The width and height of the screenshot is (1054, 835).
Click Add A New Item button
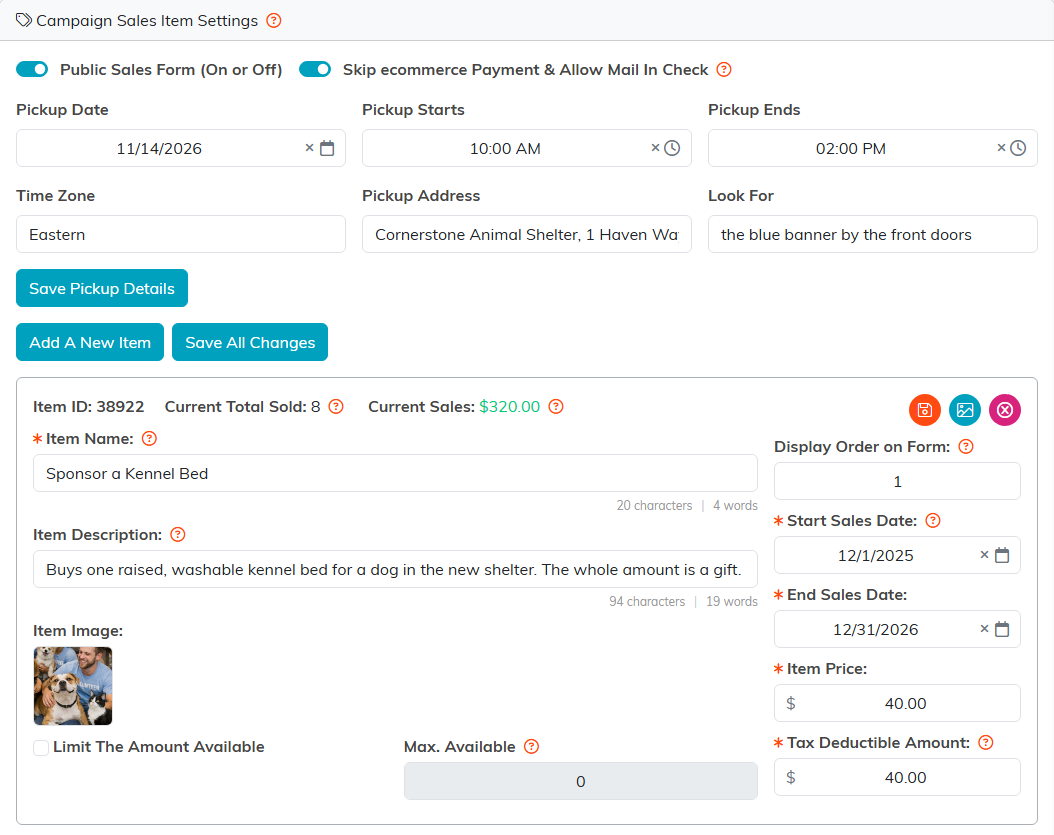90,342
